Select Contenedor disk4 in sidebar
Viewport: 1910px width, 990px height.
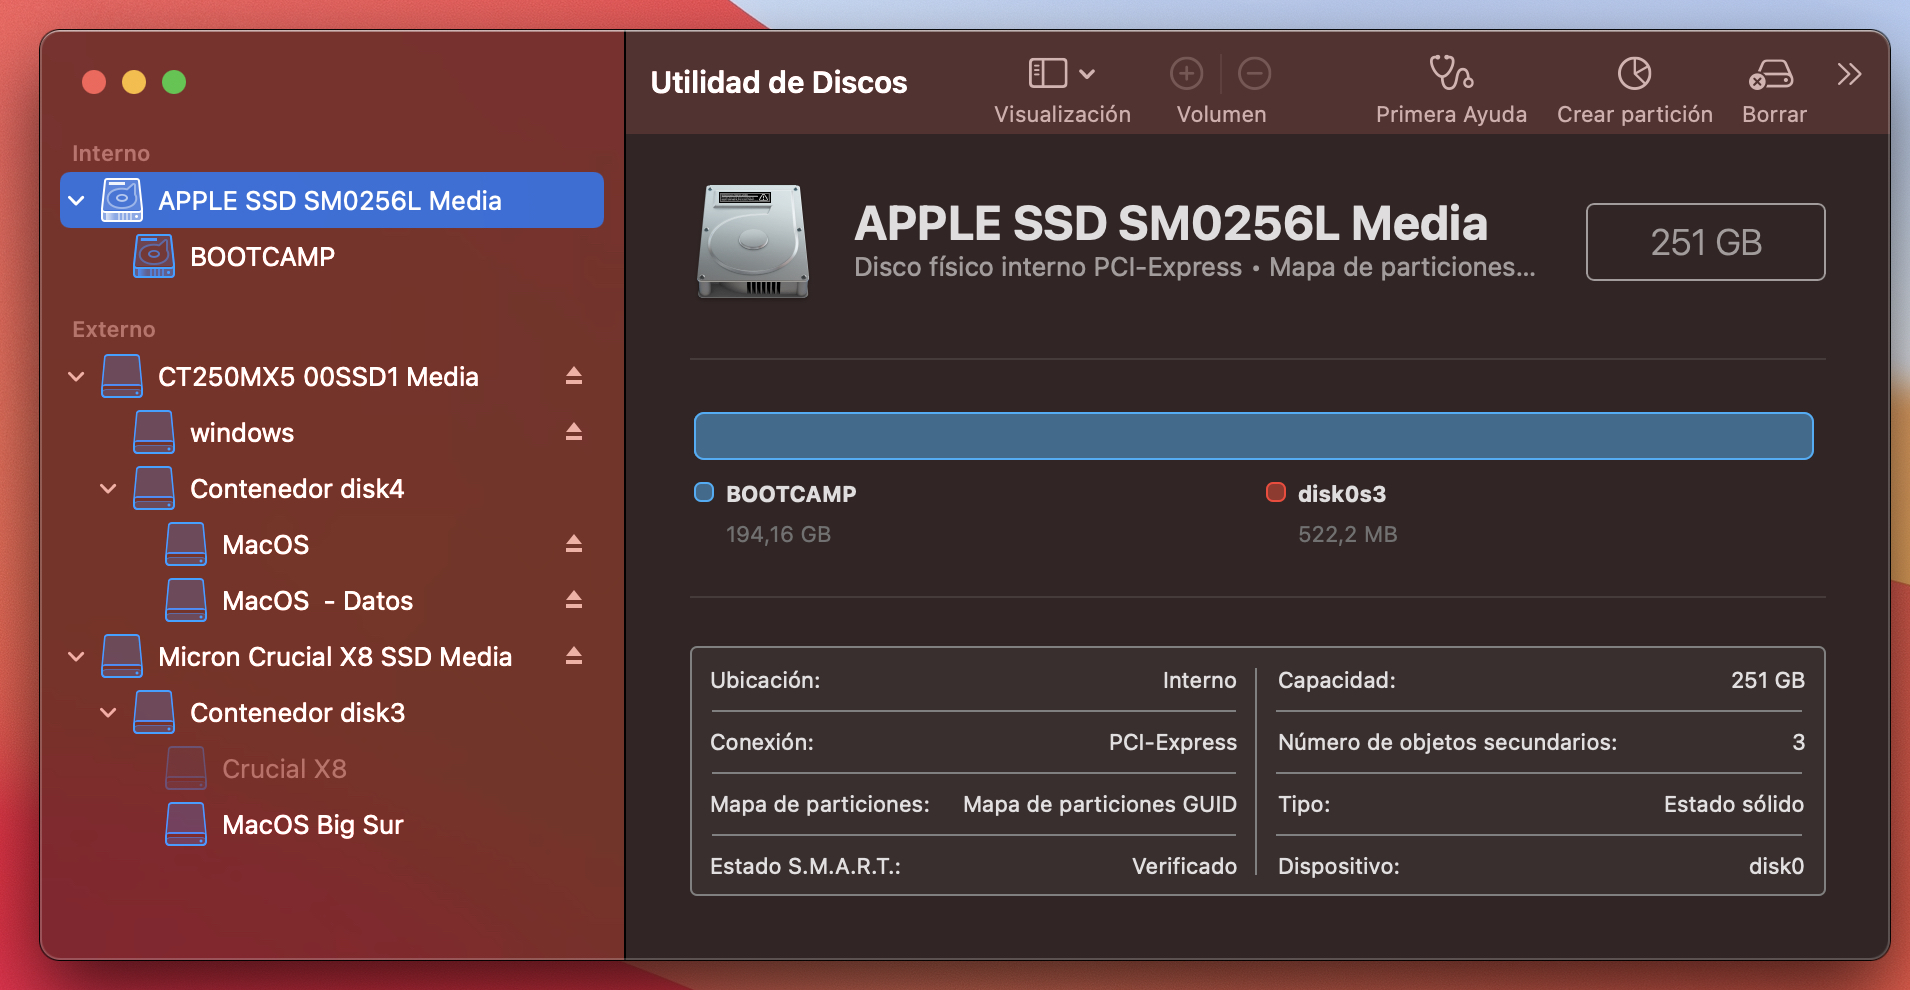332,488
